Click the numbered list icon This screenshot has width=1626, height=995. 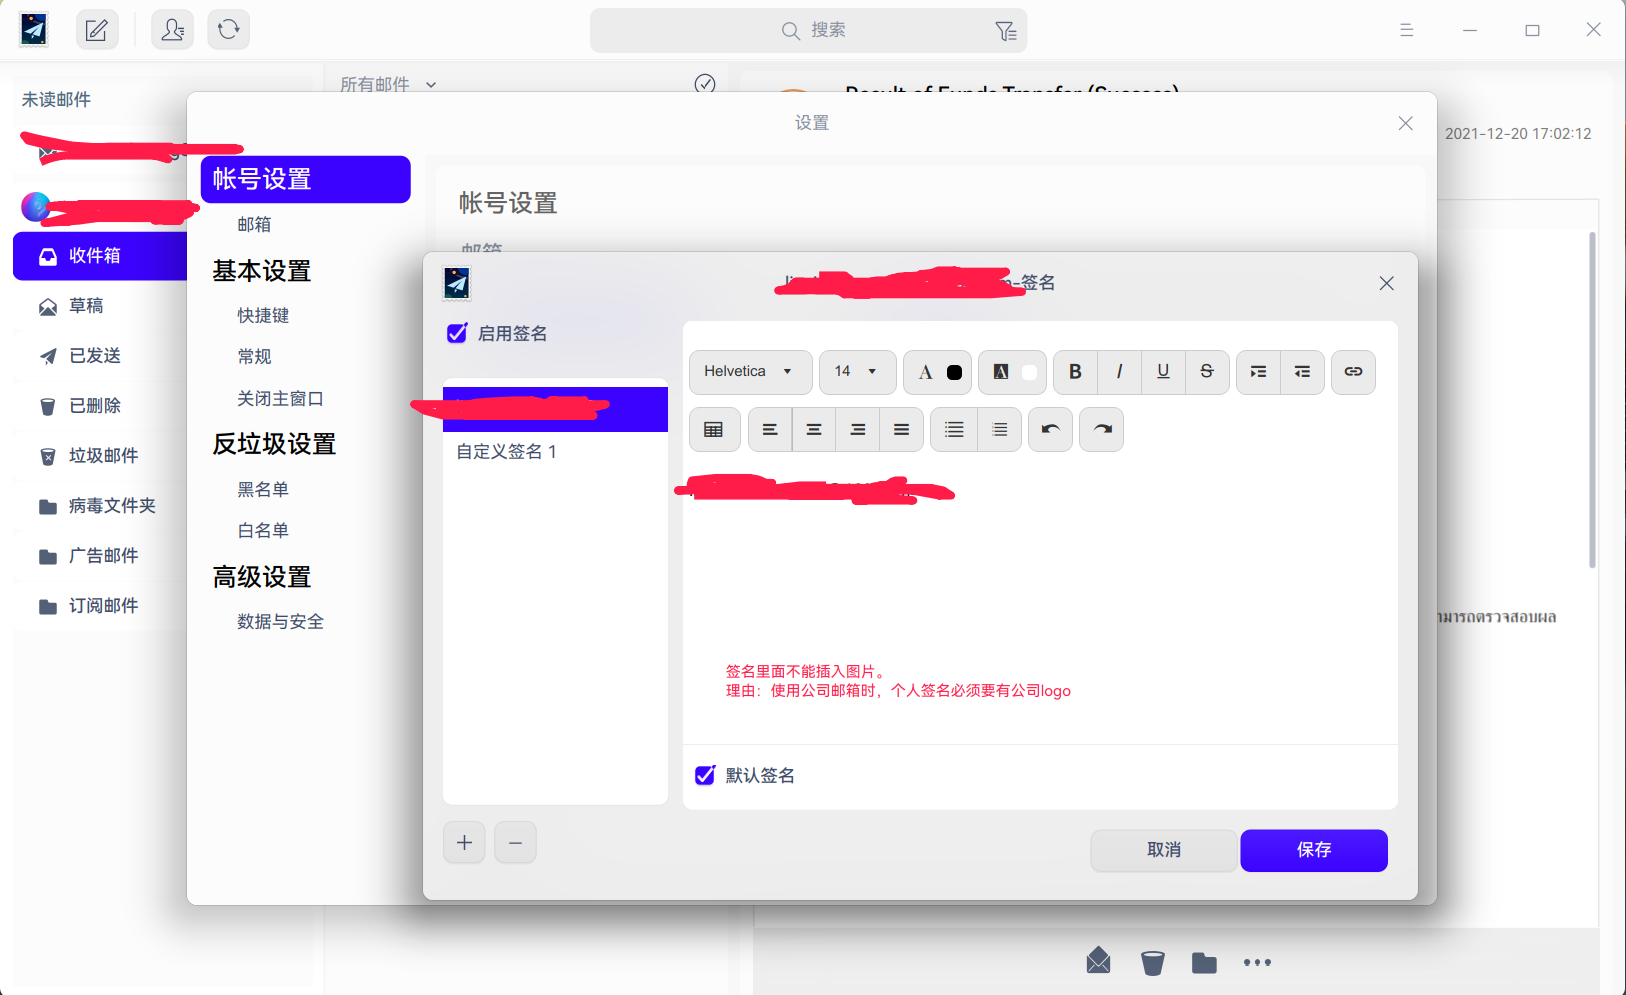point(999,430)
